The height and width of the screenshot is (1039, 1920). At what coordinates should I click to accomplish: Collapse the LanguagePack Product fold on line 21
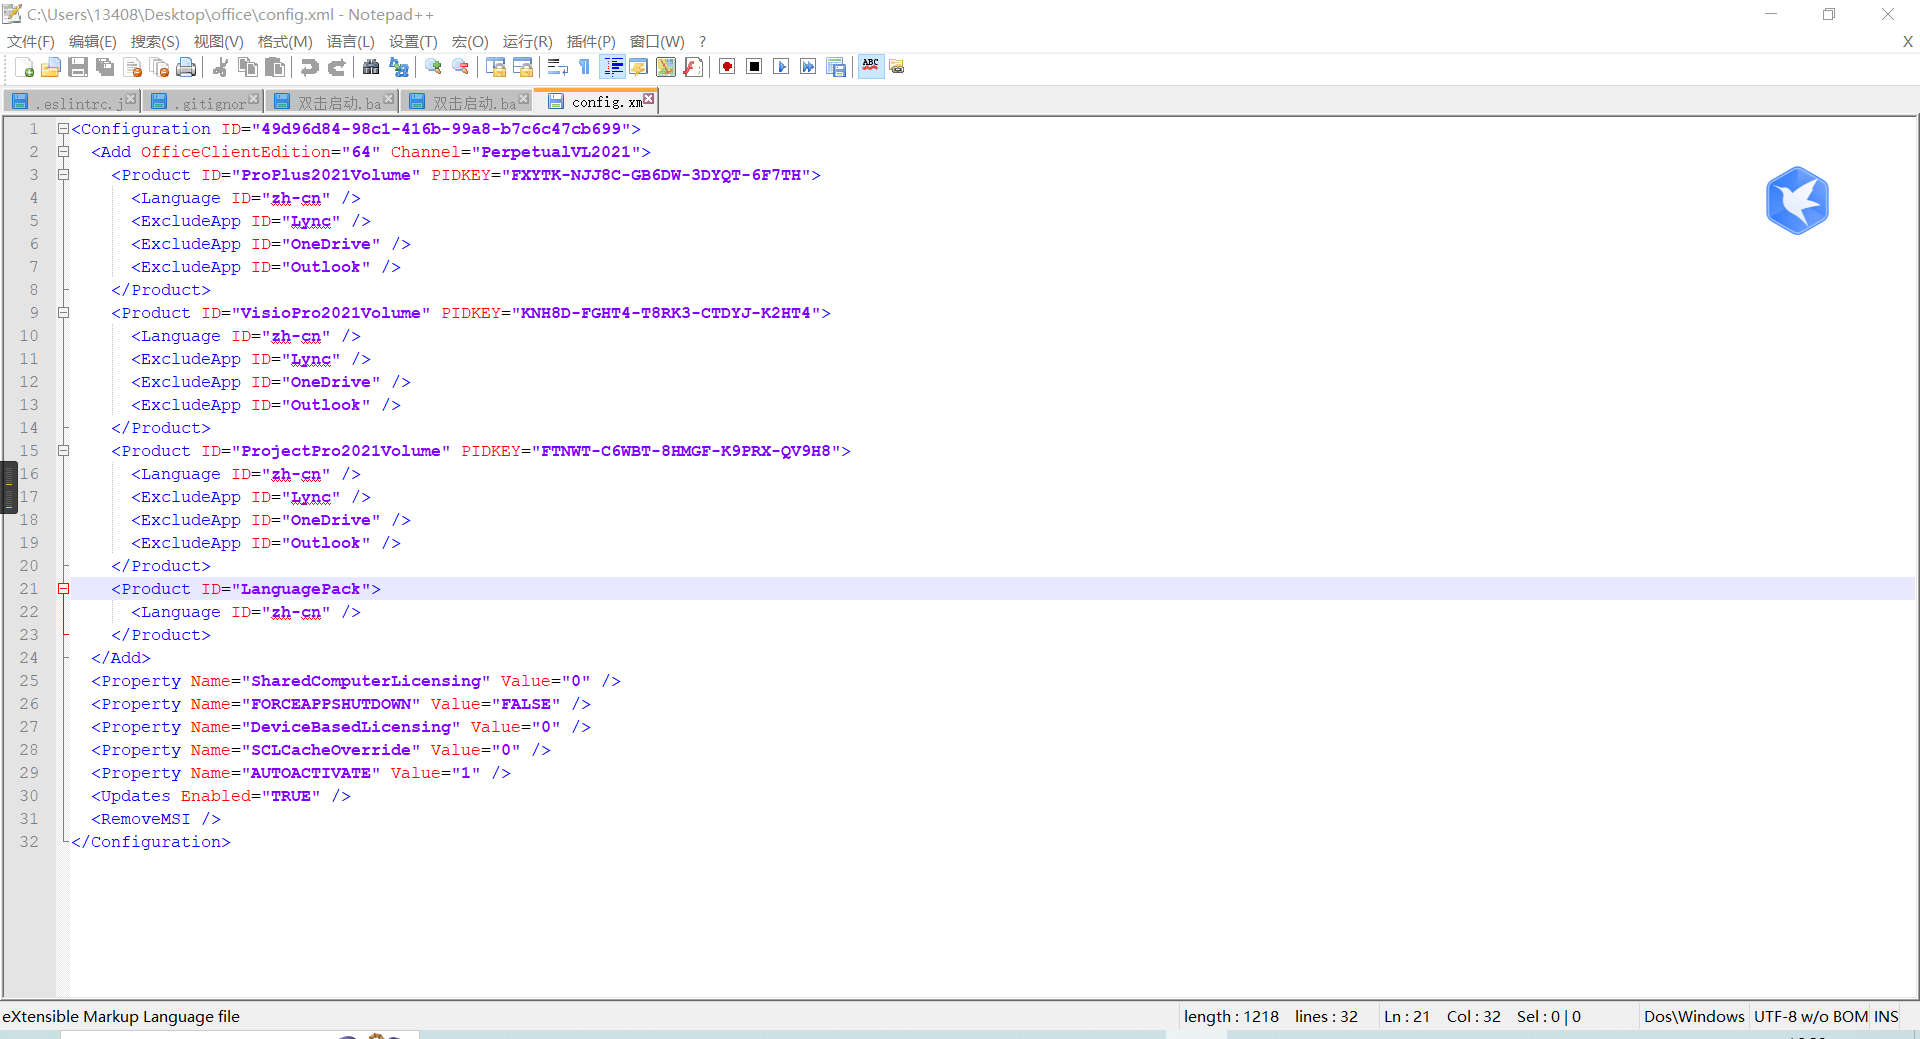point(63,589)
